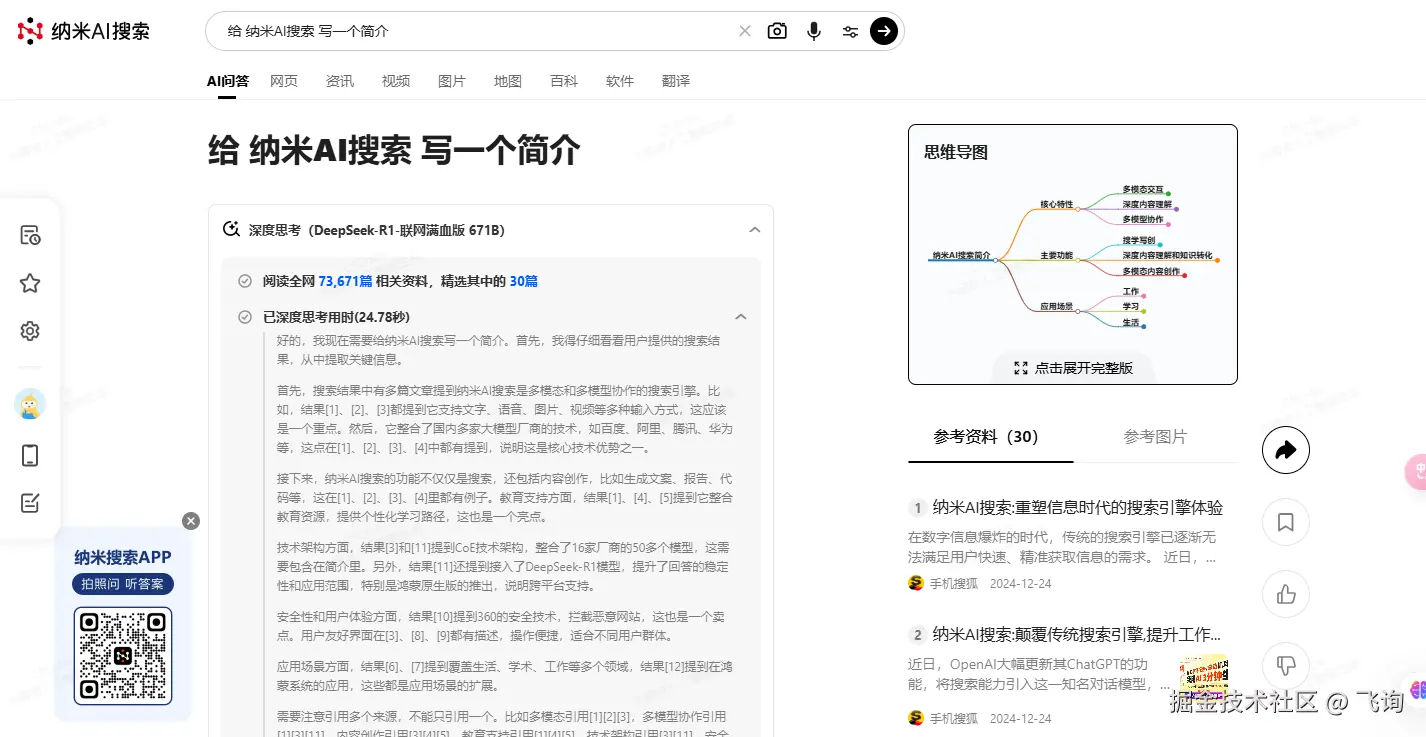Click the 纳米AI搜索 logo
Screen dimensions: 1426x737
84,31
